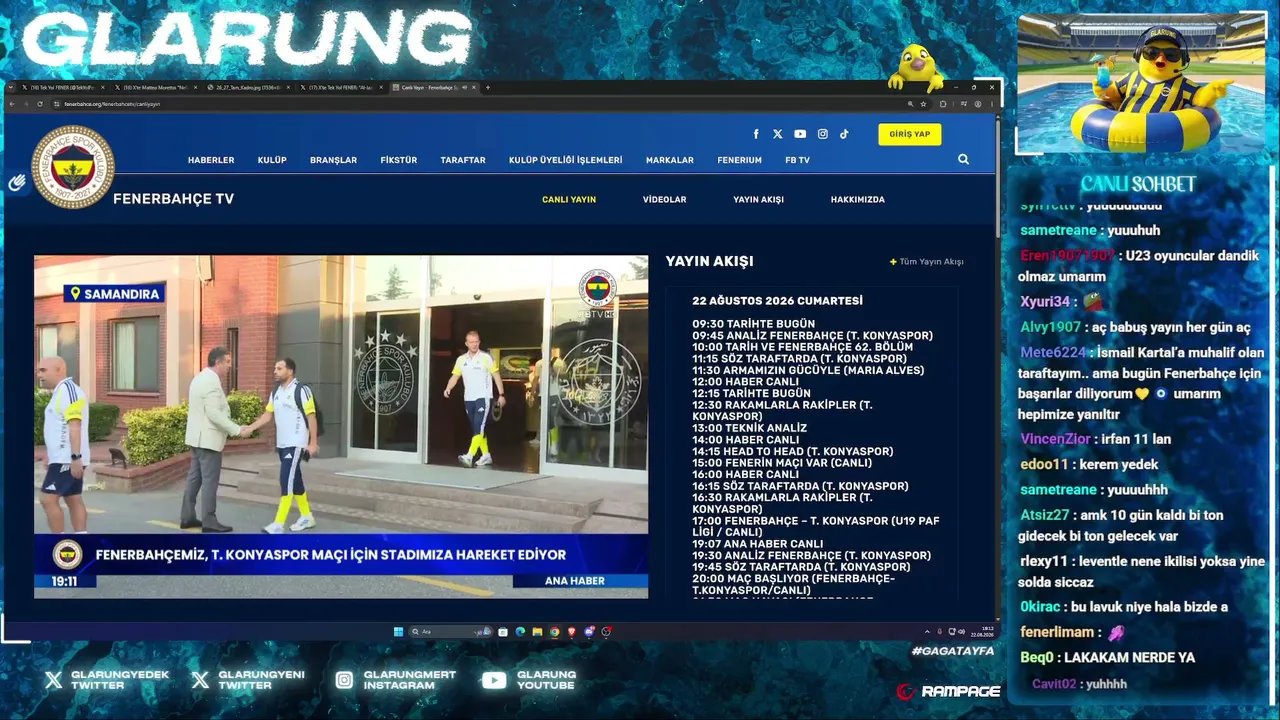The height and width of the screenshot is (720, 1280).
Task: Click the 22 AĞUSTOS 2026 CUMARTESİ date heading
Action: coord(777,301)
